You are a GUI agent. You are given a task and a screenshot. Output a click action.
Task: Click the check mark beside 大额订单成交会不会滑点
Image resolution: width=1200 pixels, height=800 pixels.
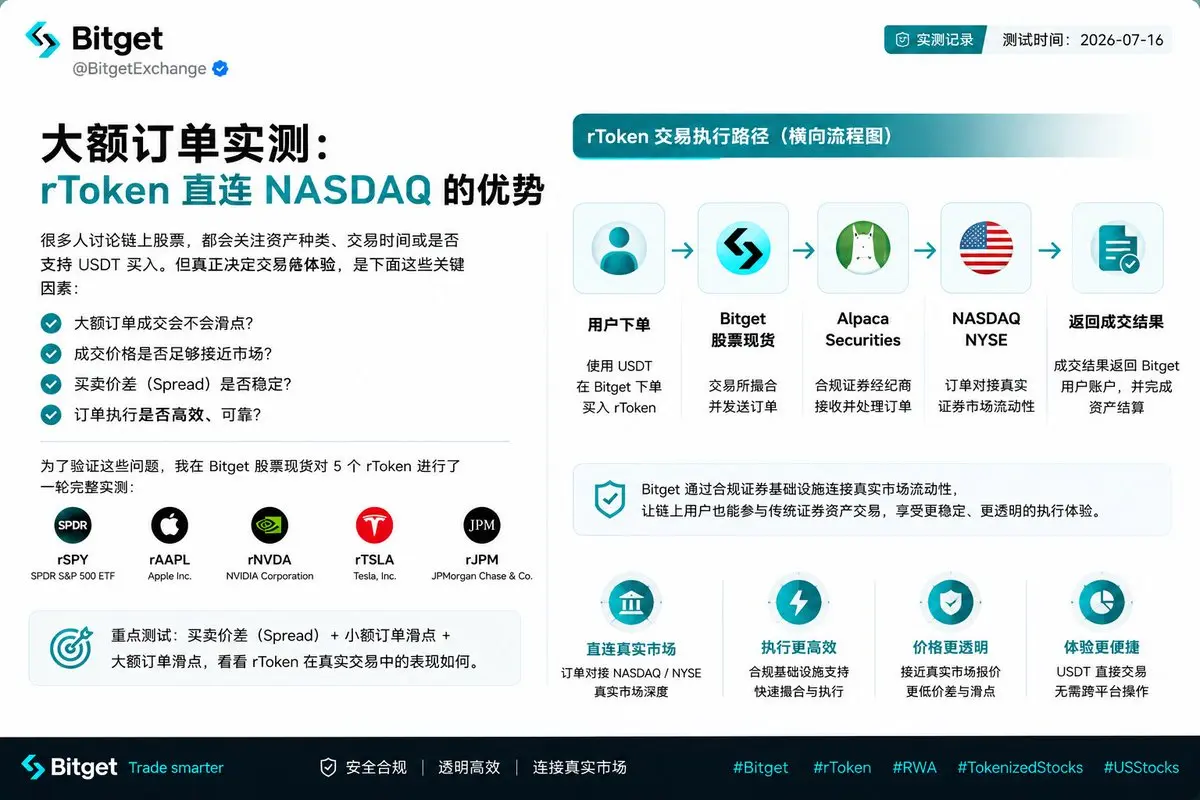tap(50, 323)
